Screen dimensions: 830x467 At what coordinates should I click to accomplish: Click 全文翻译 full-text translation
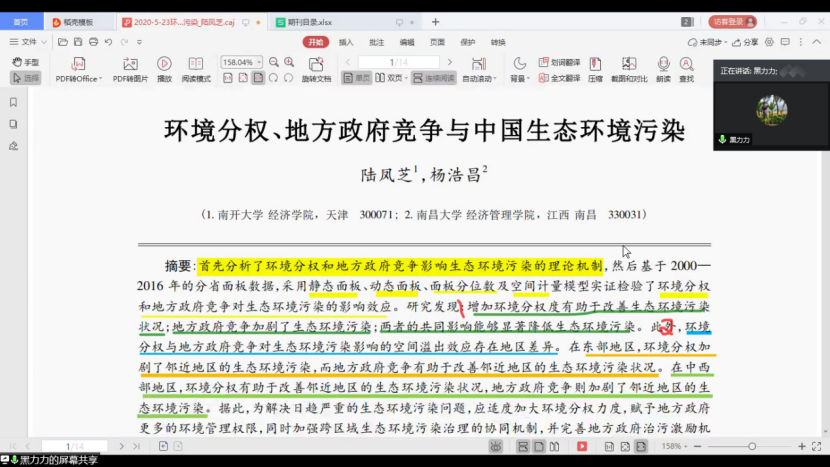pyautogui.click(x=560, y=78)
